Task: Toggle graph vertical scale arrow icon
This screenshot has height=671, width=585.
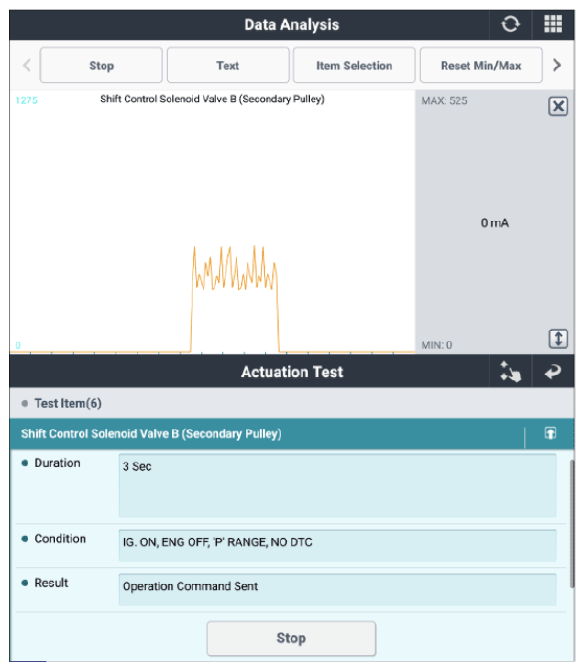Action: (558, 339)
